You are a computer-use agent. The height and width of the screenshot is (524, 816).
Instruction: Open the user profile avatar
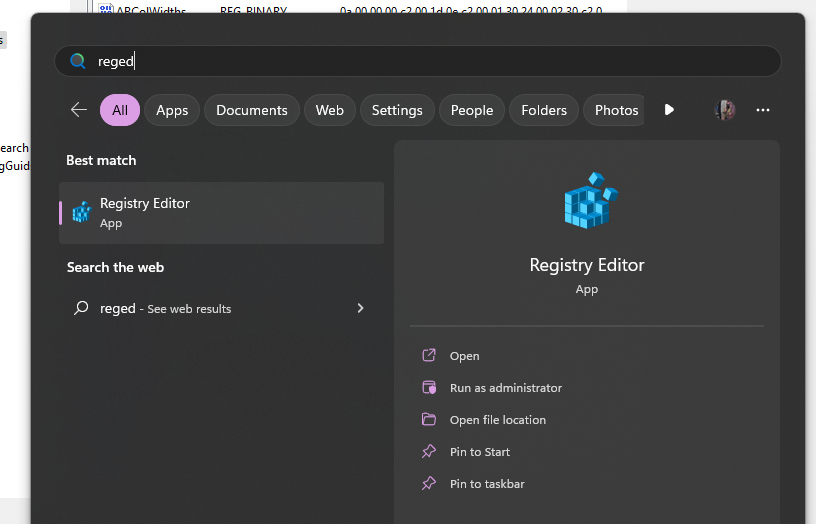(725, 110)
